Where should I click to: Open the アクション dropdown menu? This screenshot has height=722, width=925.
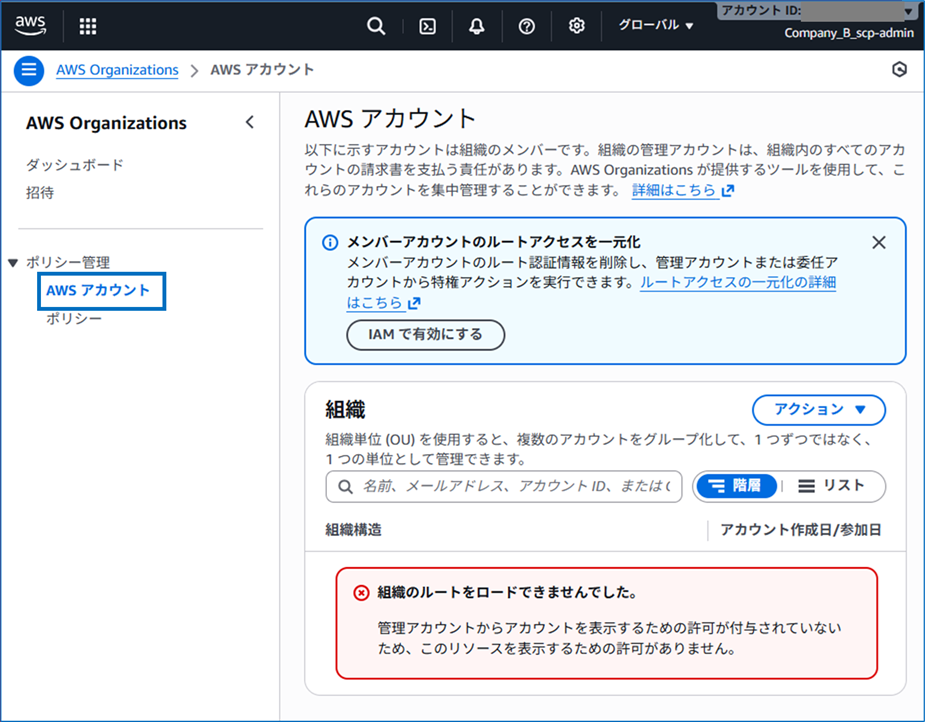click(x=818, y=410)
